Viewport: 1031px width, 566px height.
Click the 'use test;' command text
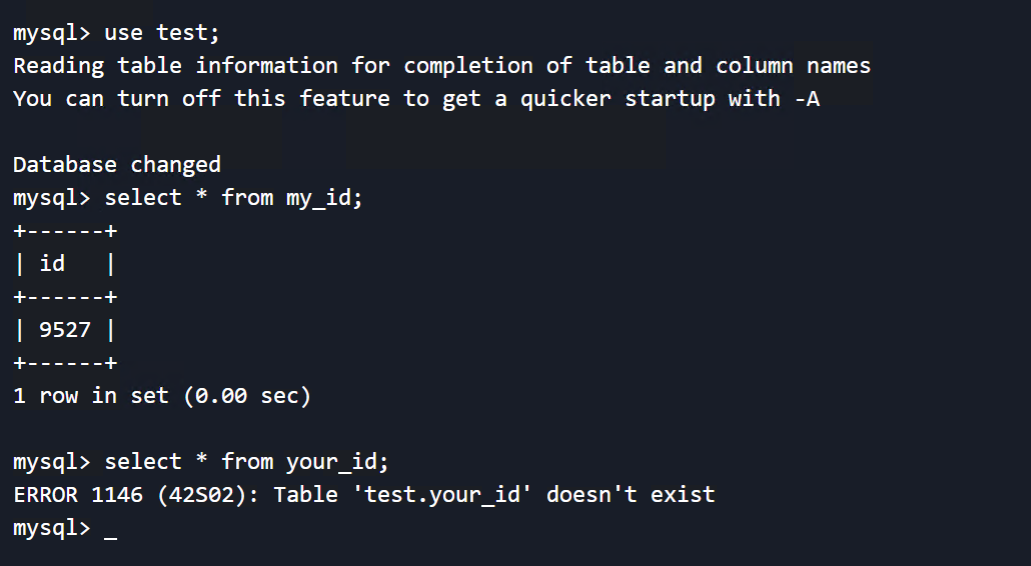tap(162, 33)
